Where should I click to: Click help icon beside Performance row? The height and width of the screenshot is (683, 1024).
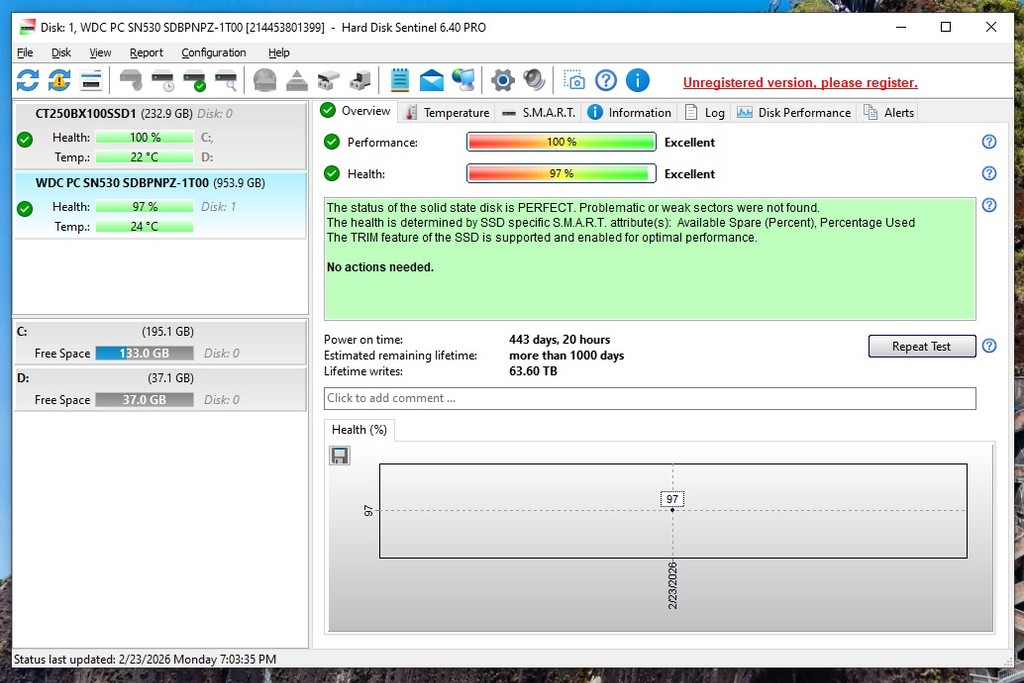pyautogui.click(x=989, y=142)
